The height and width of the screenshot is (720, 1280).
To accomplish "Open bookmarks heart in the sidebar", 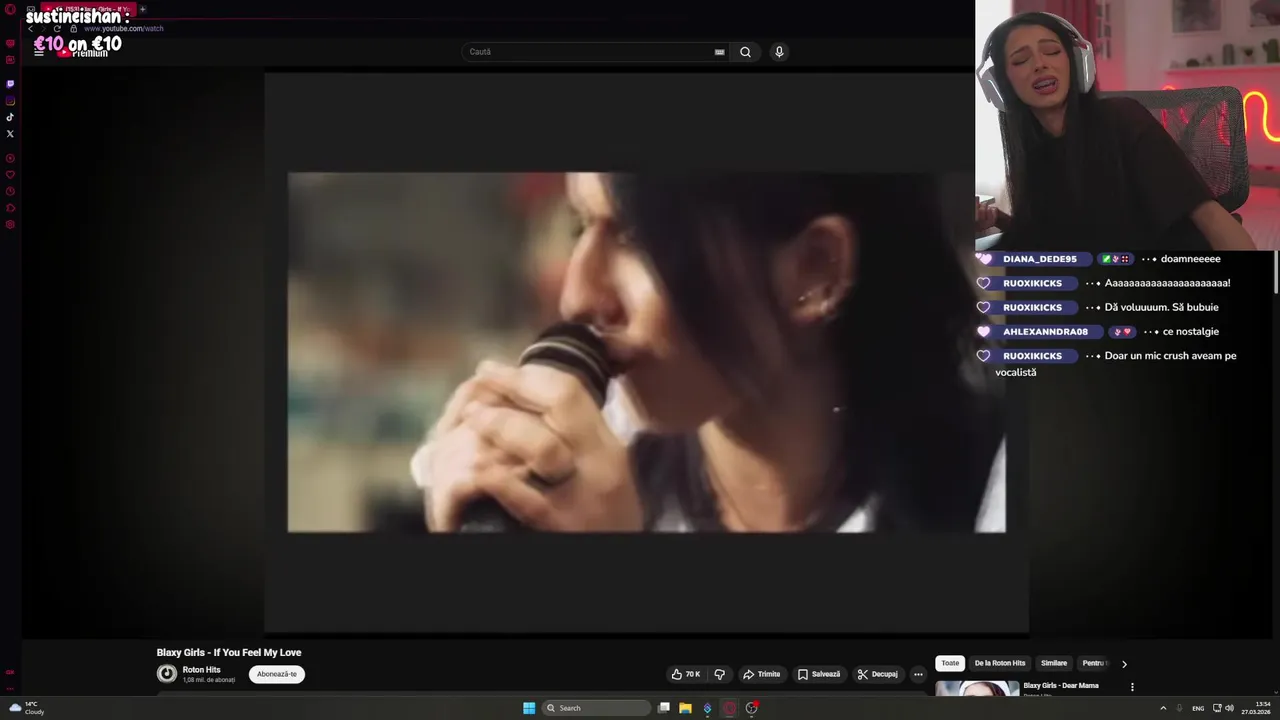I will (10, 174).
